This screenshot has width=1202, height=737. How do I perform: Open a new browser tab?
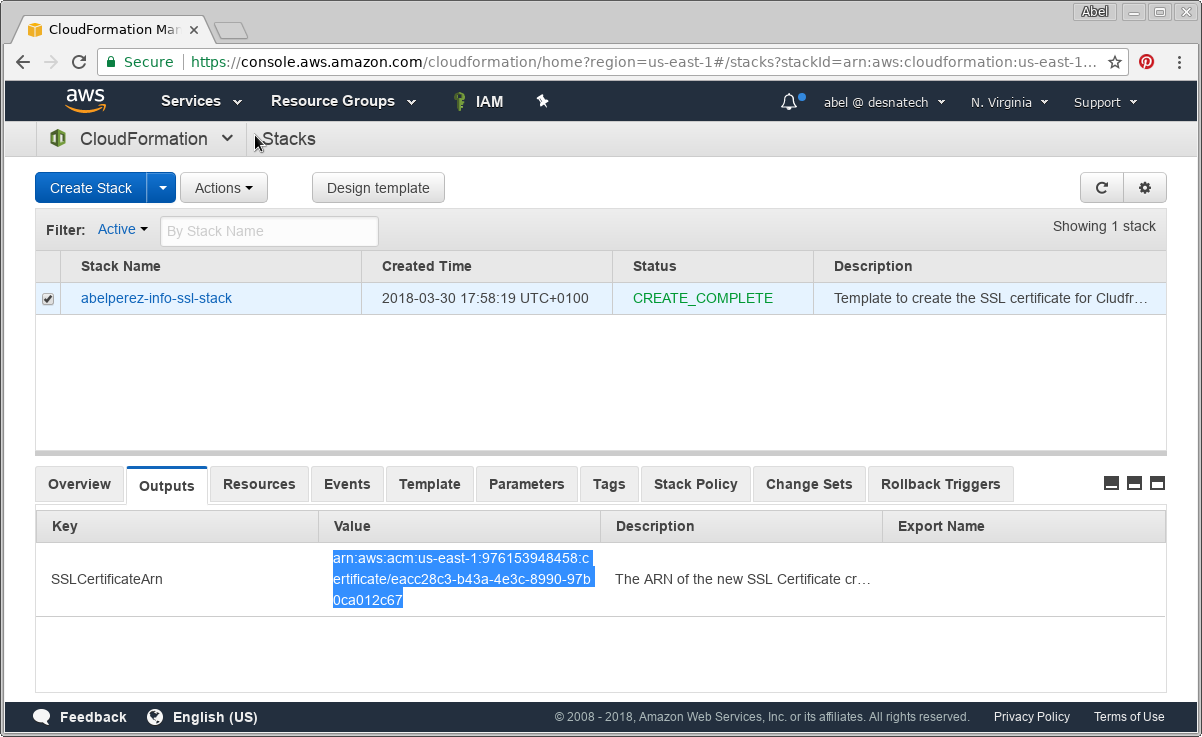pyautogui.click(x=231, y=31)
